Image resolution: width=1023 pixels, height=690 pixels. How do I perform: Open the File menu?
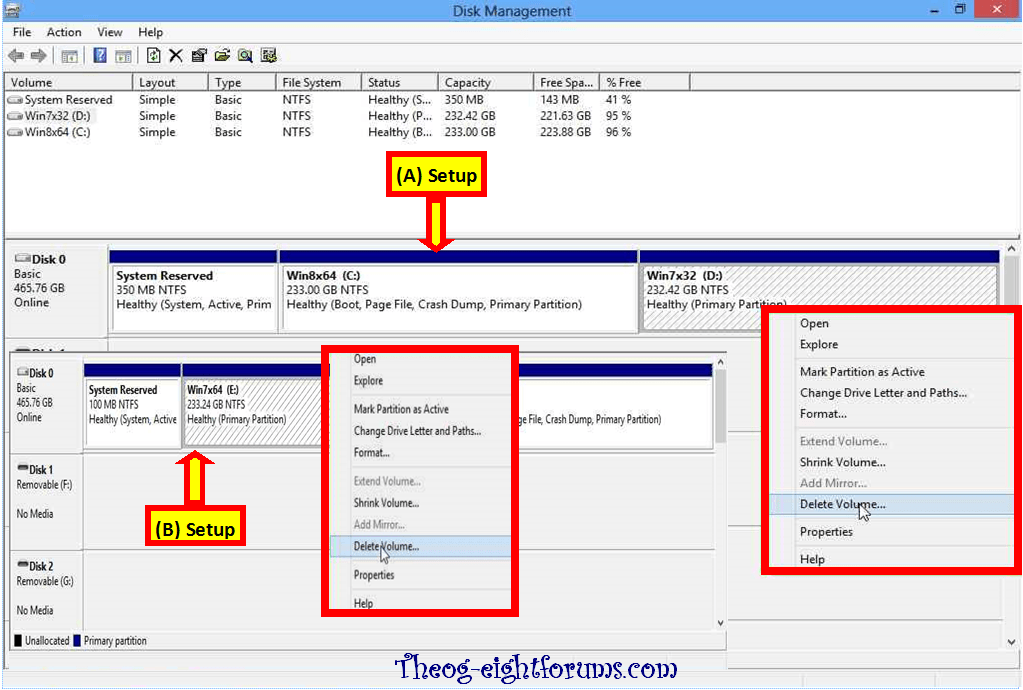(x=22, y=32)
